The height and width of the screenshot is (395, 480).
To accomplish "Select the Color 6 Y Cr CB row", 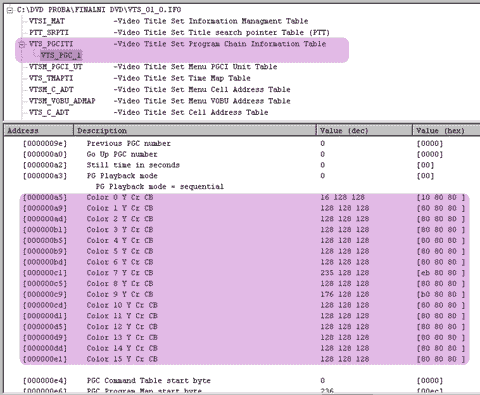I will (244, 262).
